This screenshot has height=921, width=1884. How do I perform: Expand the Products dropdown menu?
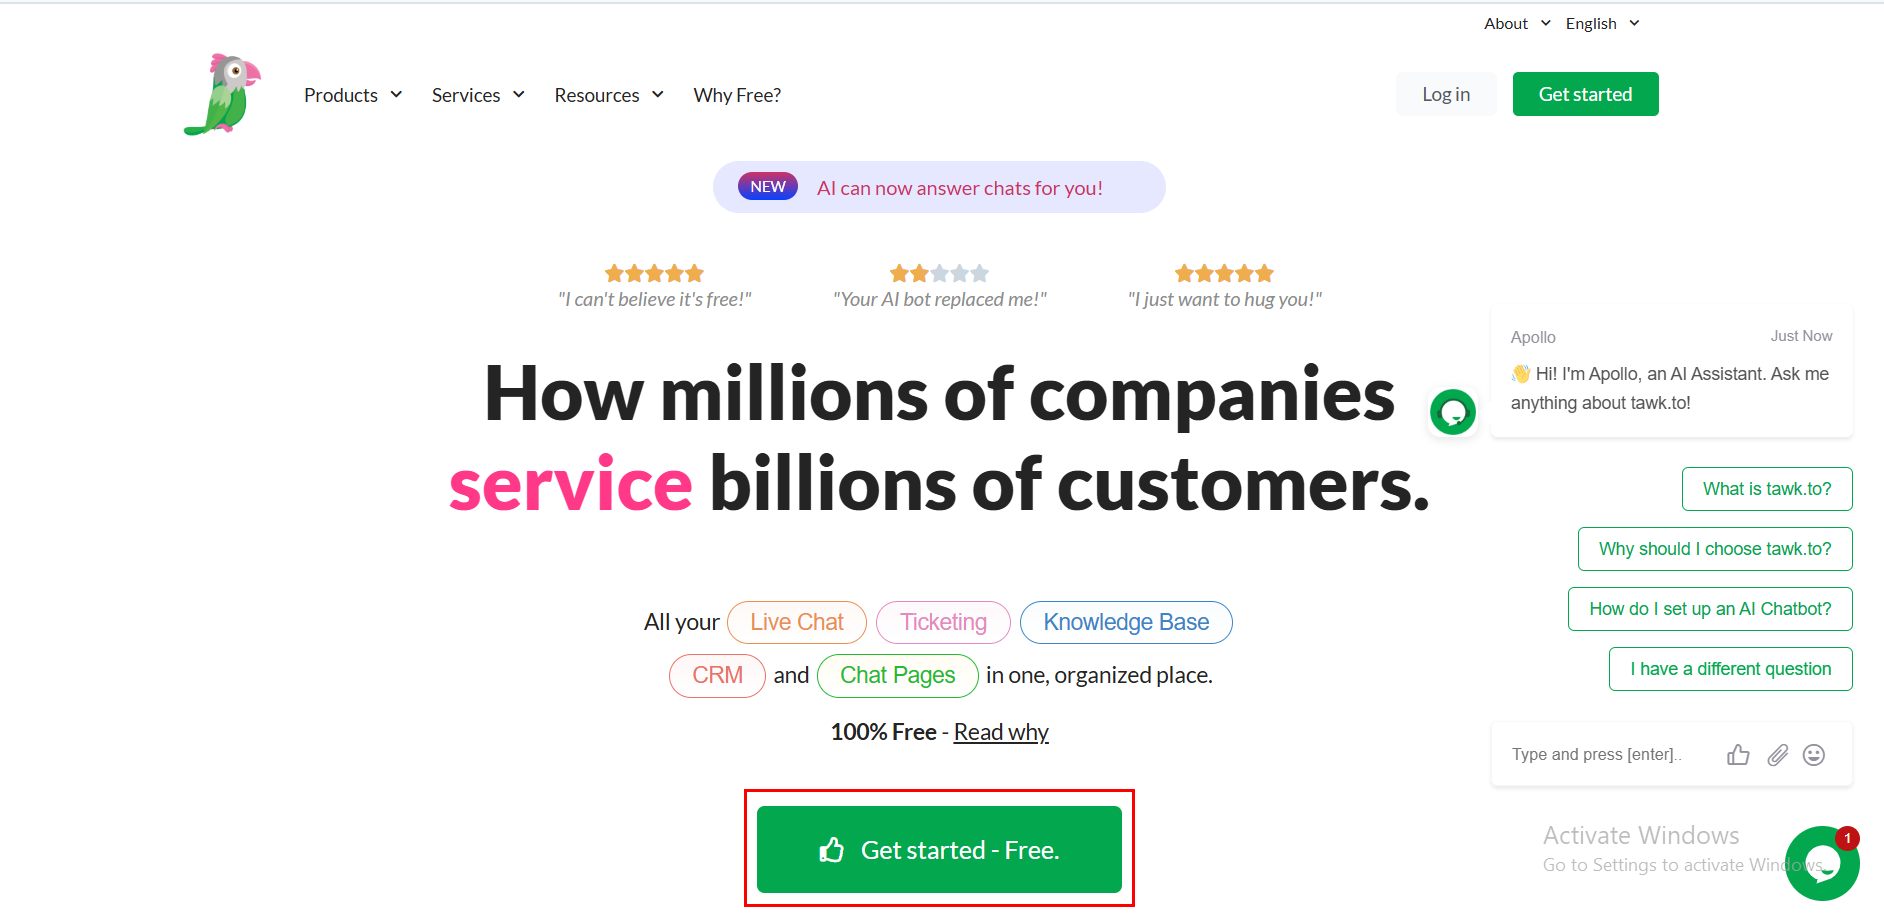(352, 95)
